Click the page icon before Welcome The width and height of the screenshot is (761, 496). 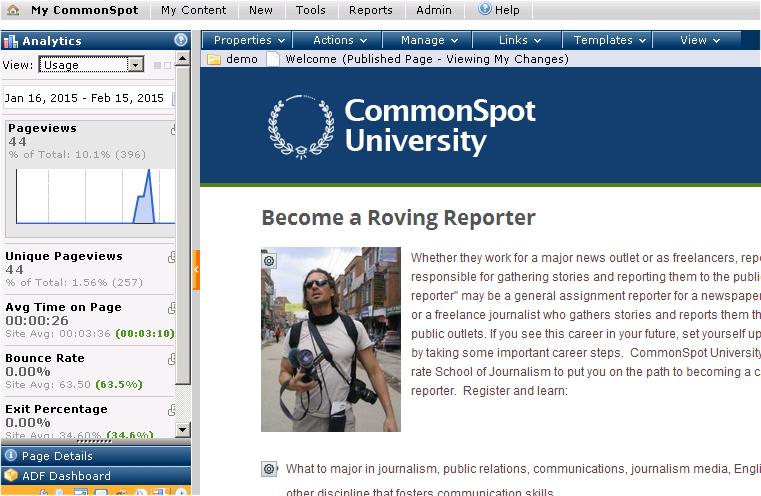pyautogui.click(x=273, y=59)
